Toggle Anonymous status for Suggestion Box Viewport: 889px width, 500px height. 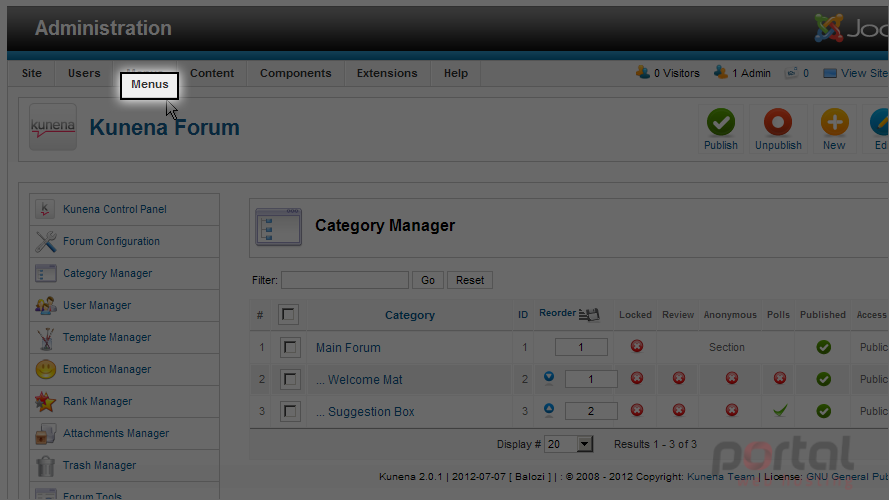coord(732,409)
